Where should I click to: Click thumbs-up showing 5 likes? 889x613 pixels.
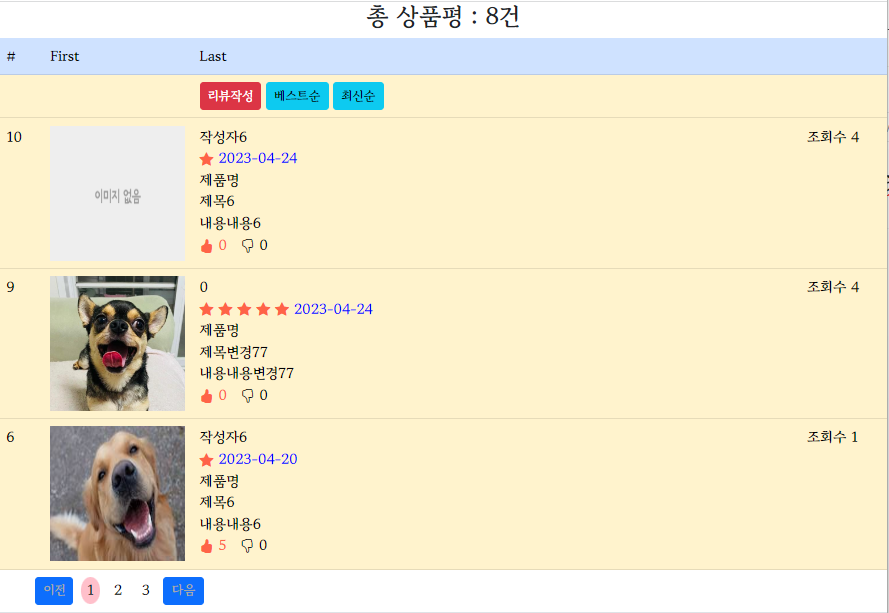(206, 546)
